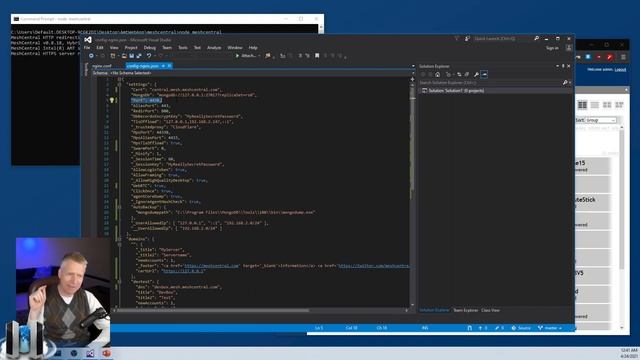Click the red extension icon in browser toolbar

[609, 57]
